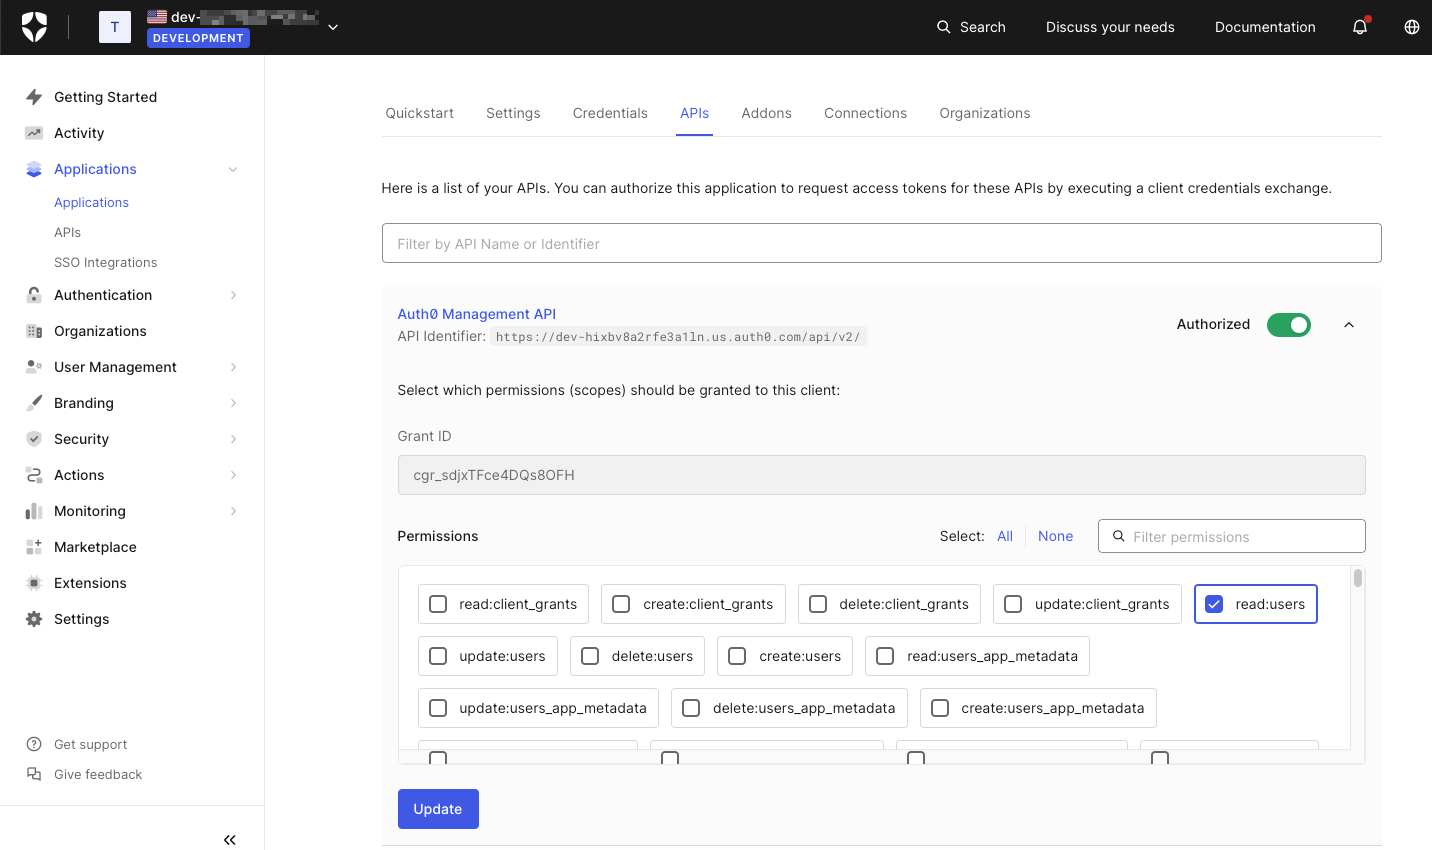Check the update:users permission
The height and width of the screenshot is (850, 1432).
(x=438, y=656)
